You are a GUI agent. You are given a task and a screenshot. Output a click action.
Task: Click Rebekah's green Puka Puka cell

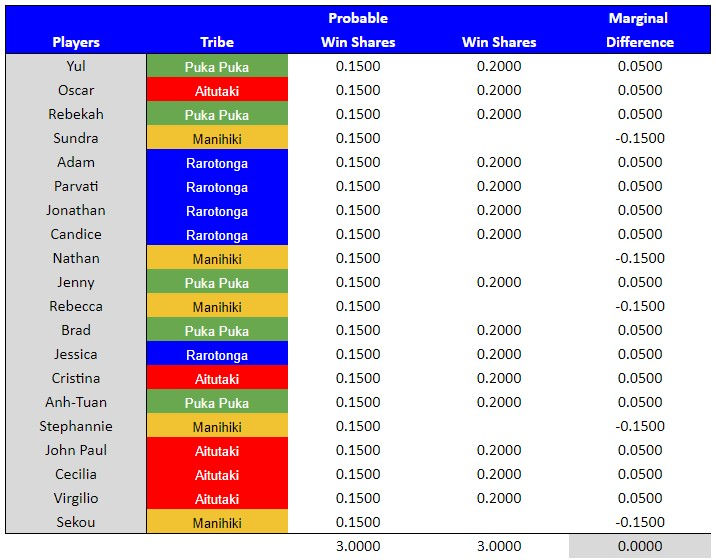pos(217,114)
